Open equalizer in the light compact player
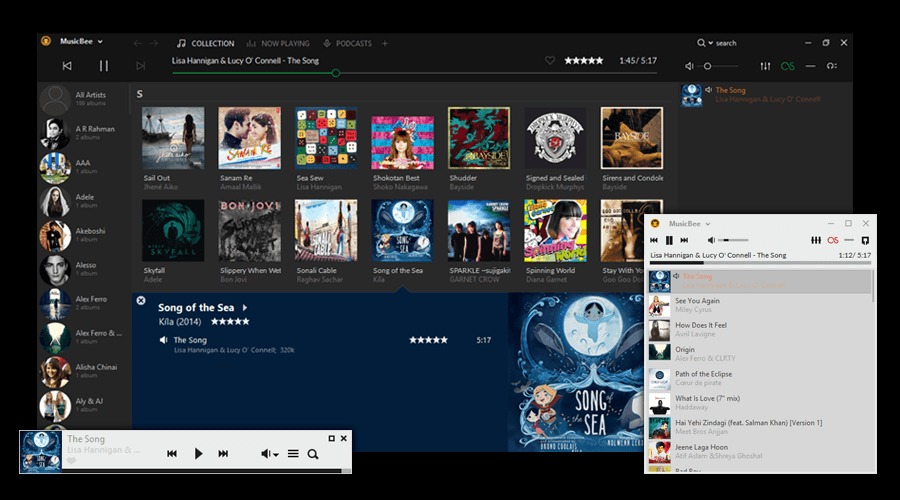900x500 pixels. click(815, 240)
